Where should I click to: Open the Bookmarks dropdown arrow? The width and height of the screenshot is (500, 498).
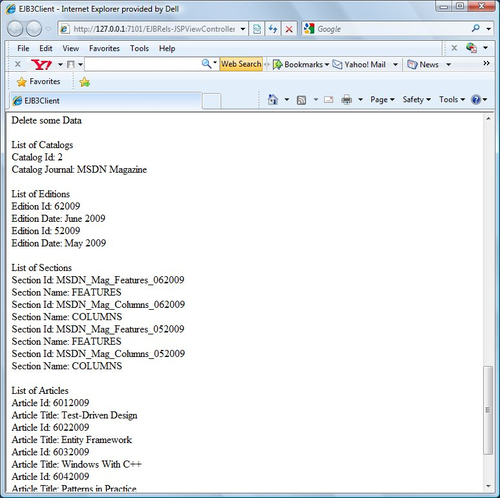tap(327, 64)
